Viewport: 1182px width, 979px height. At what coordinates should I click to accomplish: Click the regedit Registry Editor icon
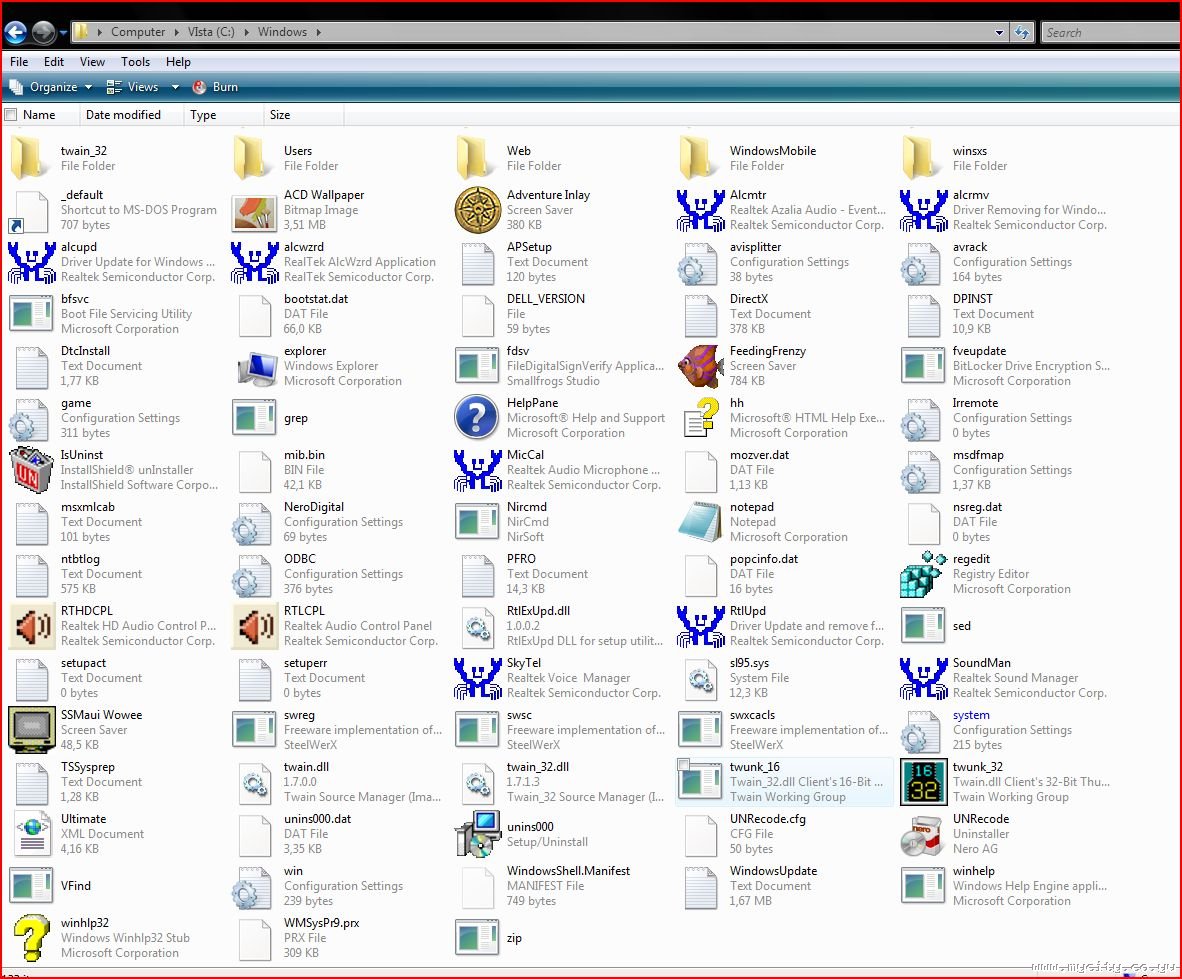(923, 574)
